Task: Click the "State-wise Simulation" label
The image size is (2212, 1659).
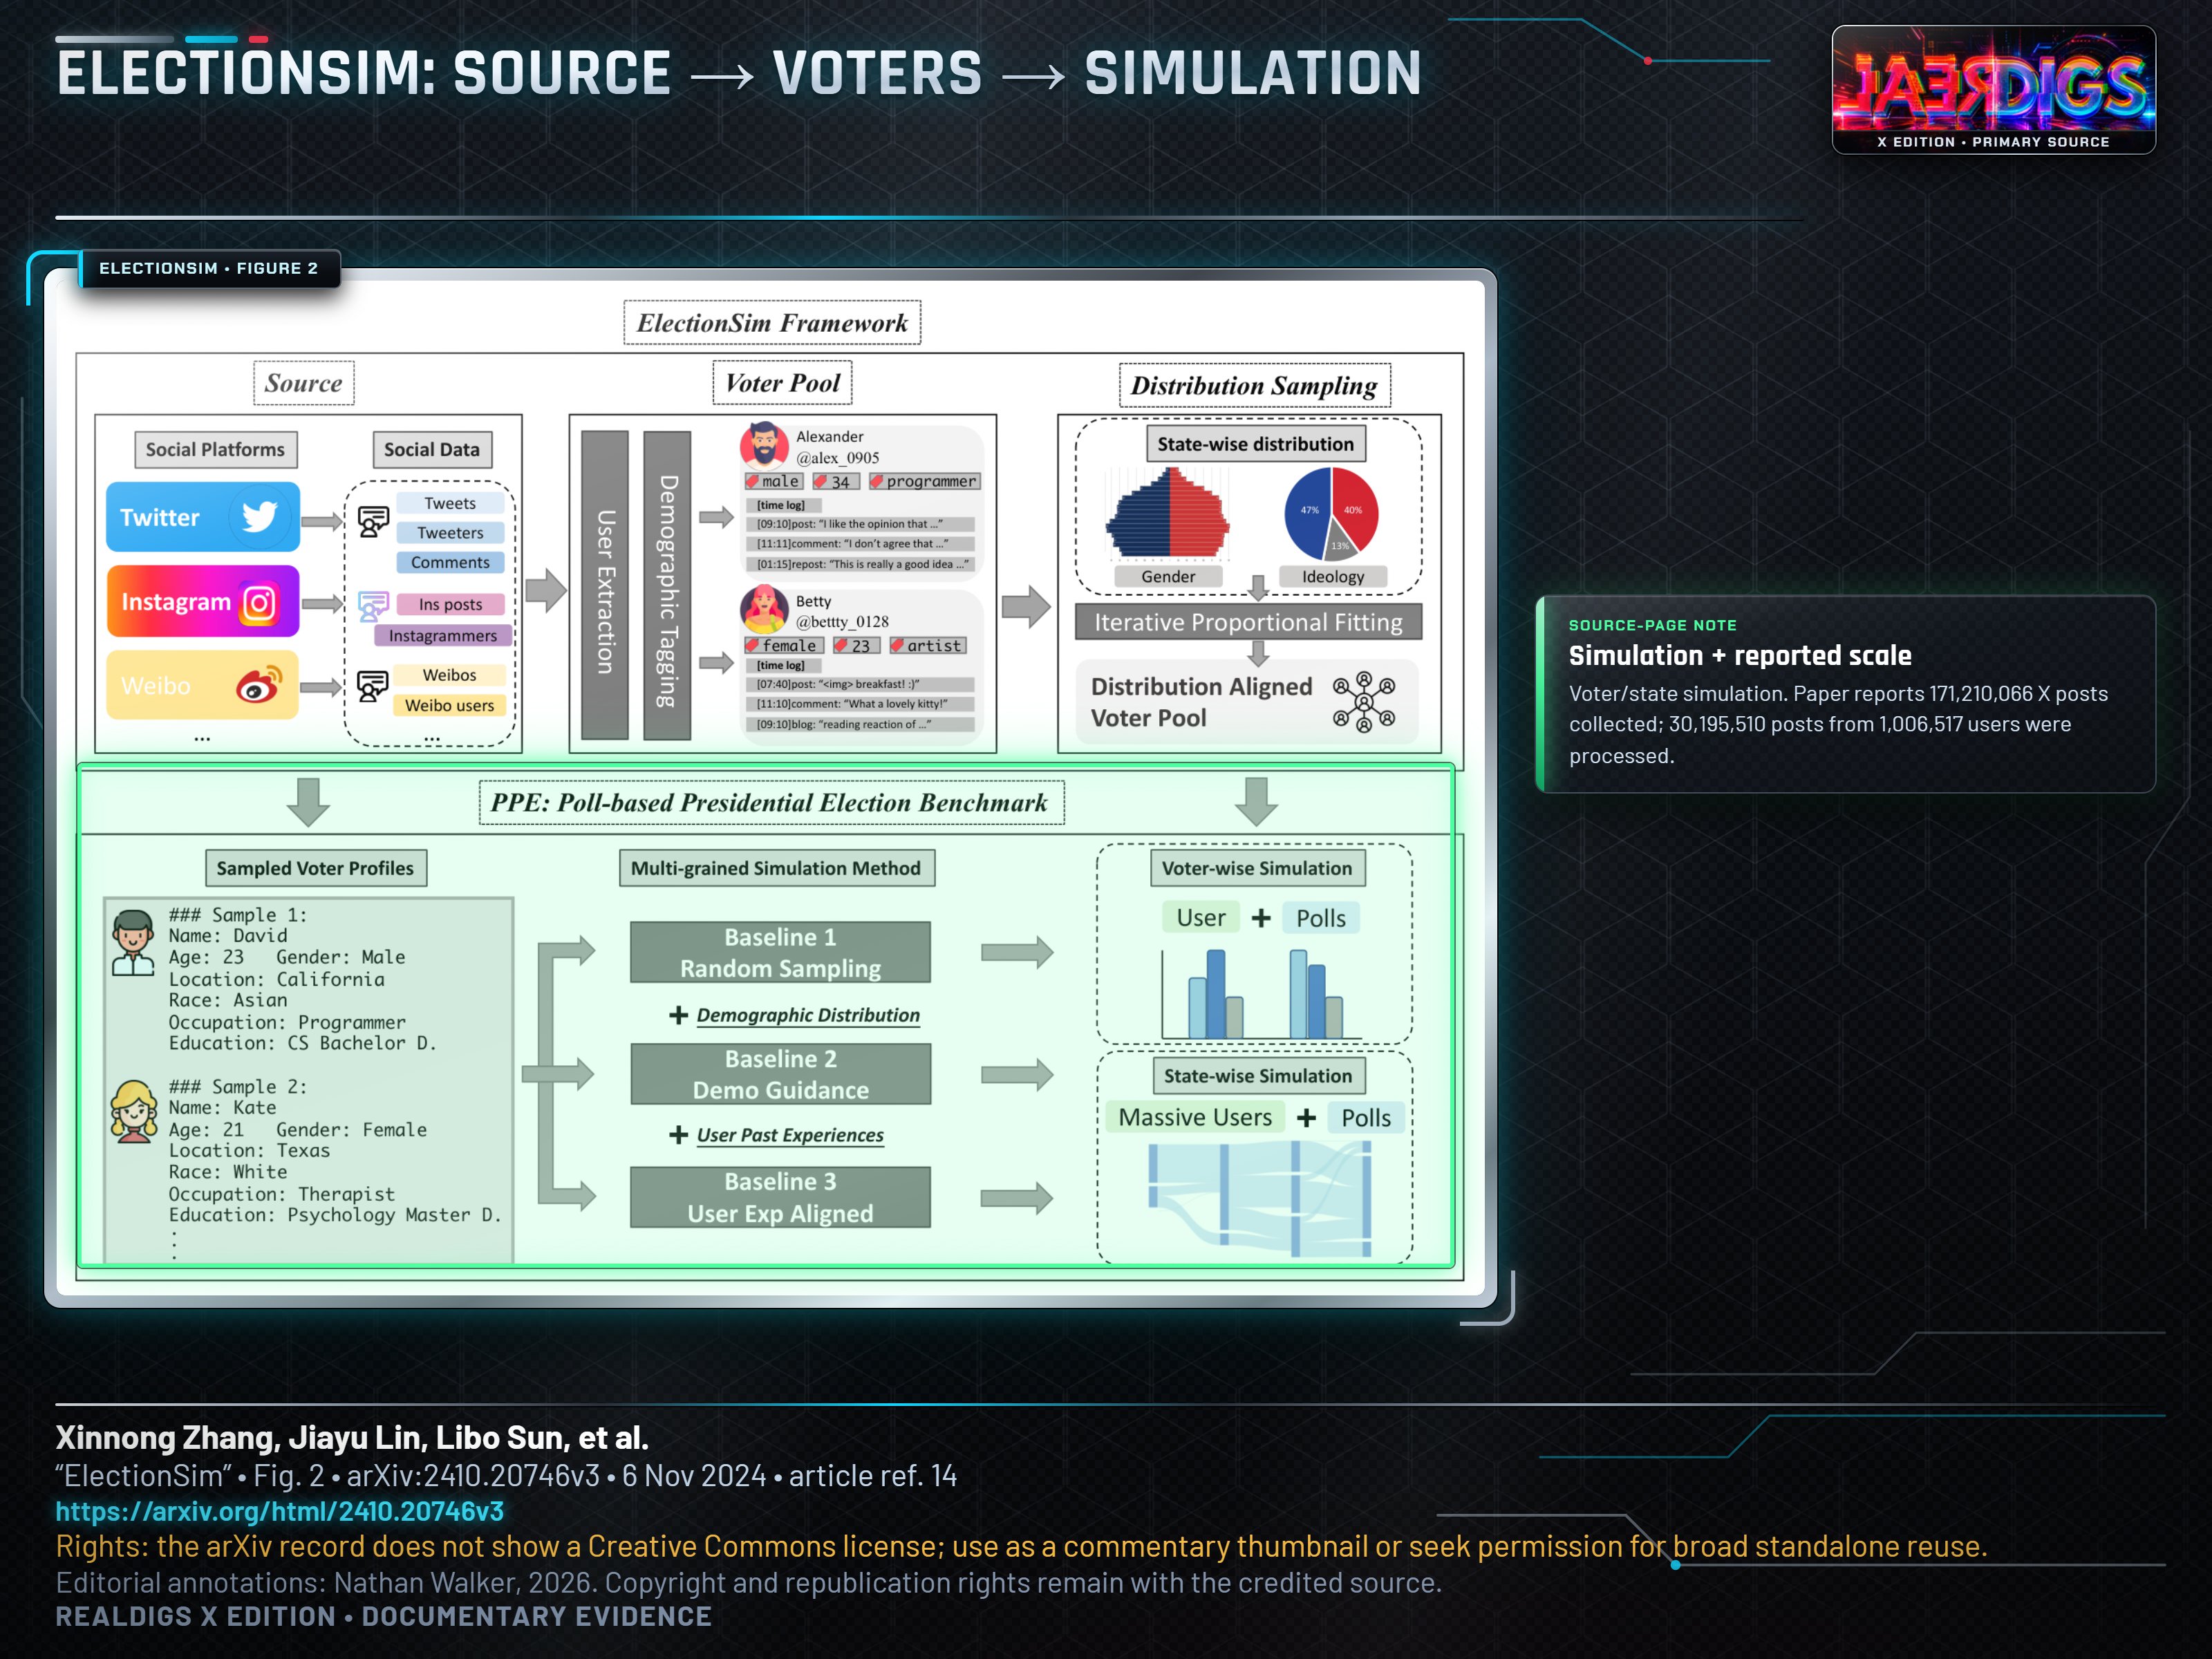Action: point(1258,1076)
